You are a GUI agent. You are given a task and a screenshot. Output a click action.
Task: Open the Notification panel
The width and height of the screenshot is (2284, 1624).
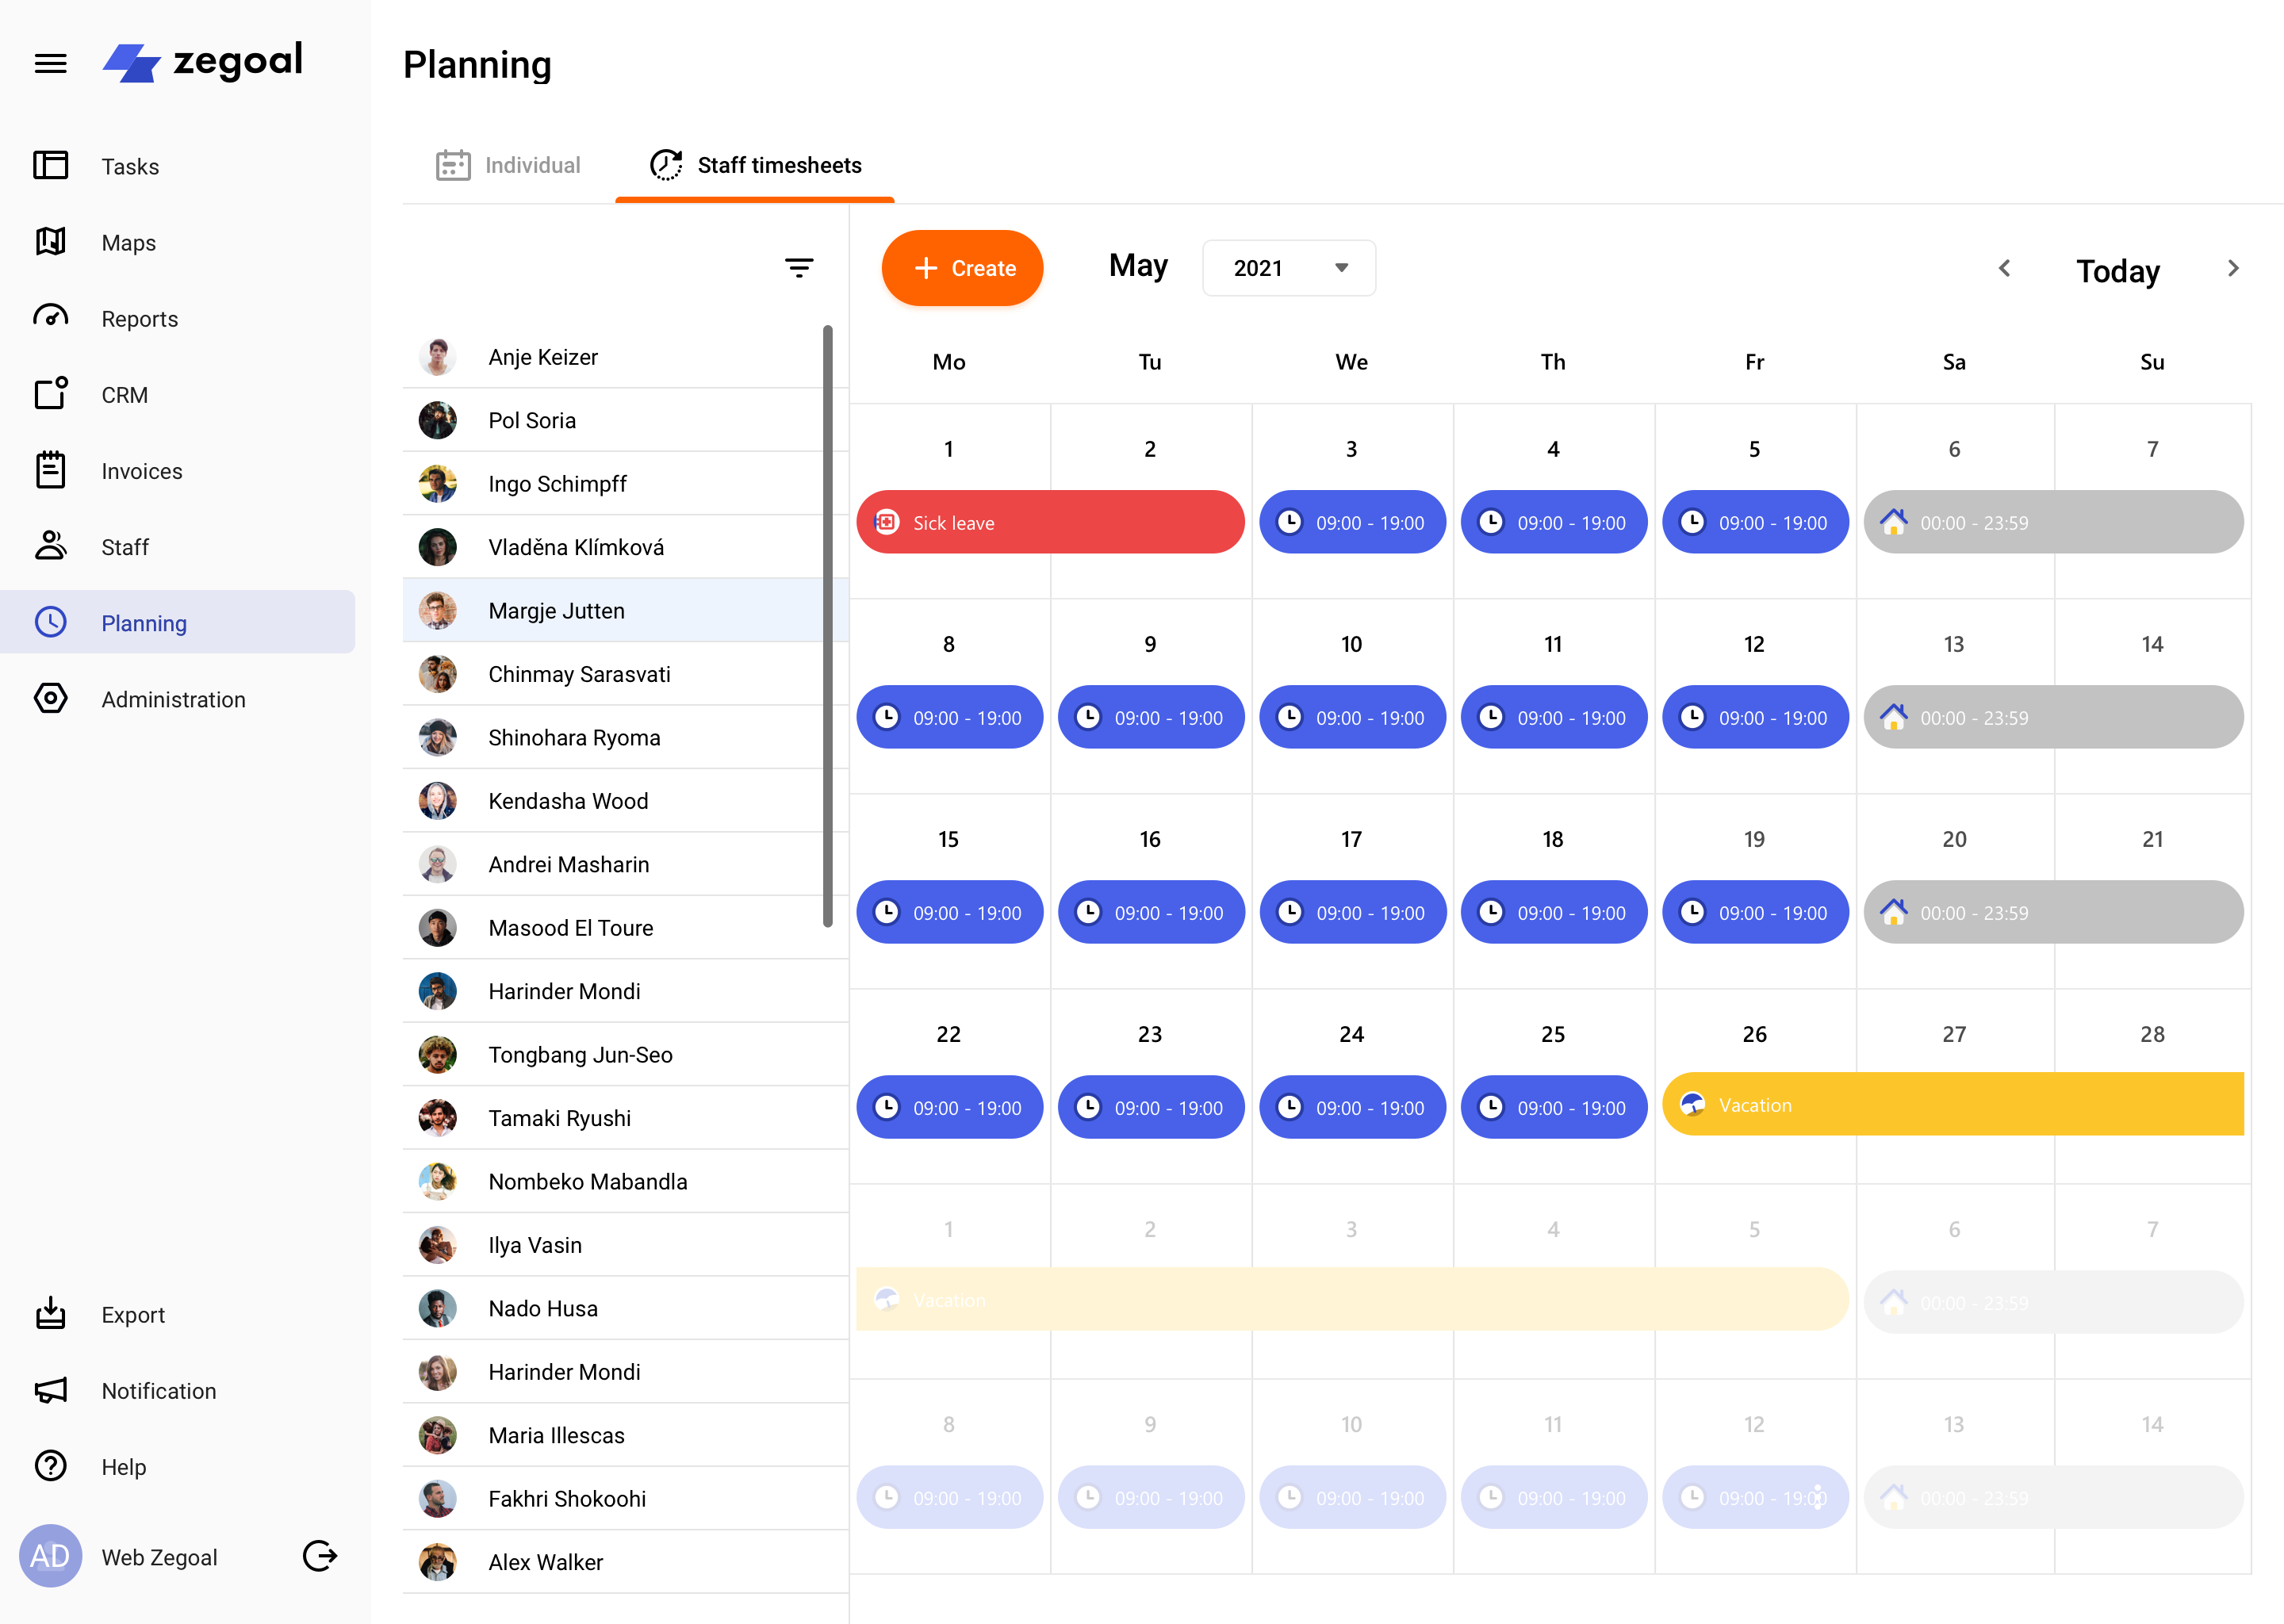pyautogui.click(x=50, y=1390)
